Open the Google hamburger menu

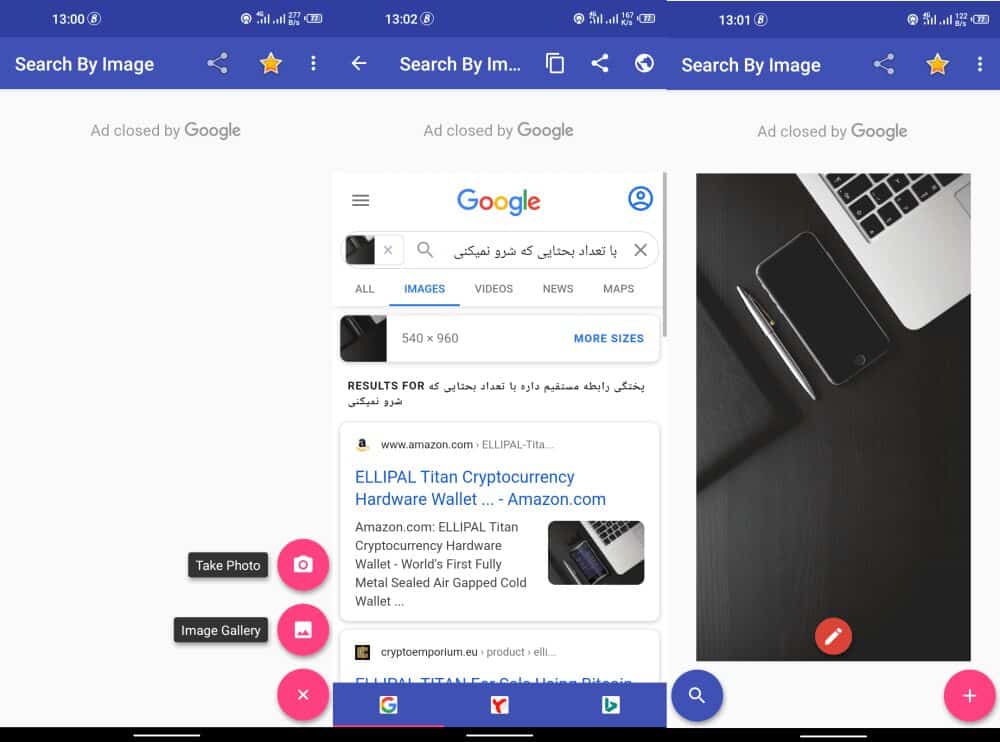click(360, 199)
